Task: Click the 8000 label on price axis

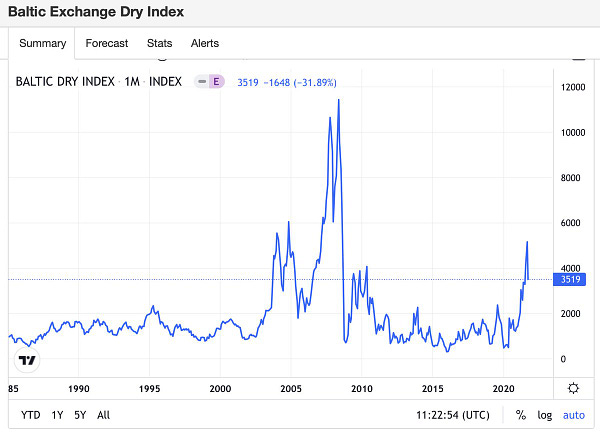Action: pos(571,178)
